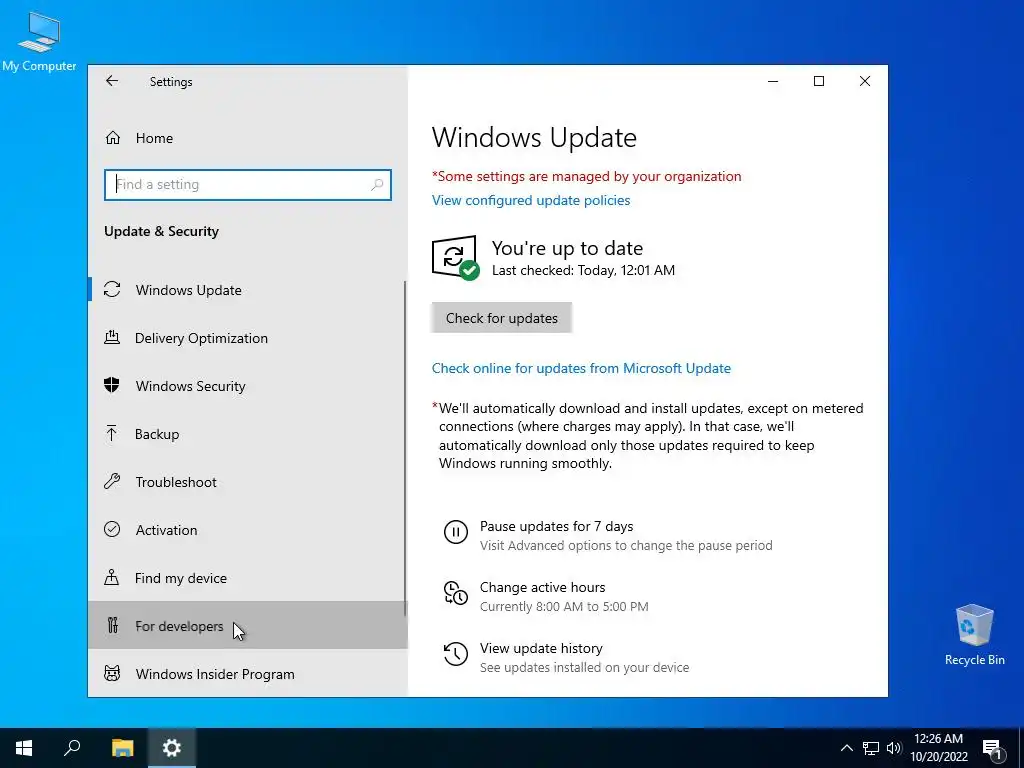
Task: Click the Find a setting search box
Action: (248, 185)
